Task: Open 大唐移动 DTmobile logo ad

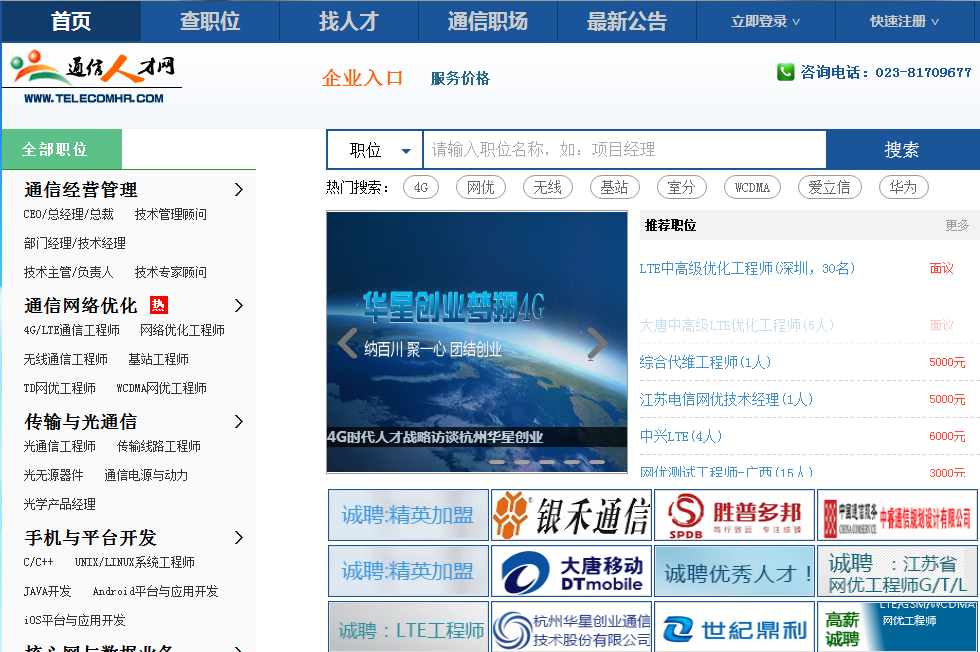Action: (571, 571)
